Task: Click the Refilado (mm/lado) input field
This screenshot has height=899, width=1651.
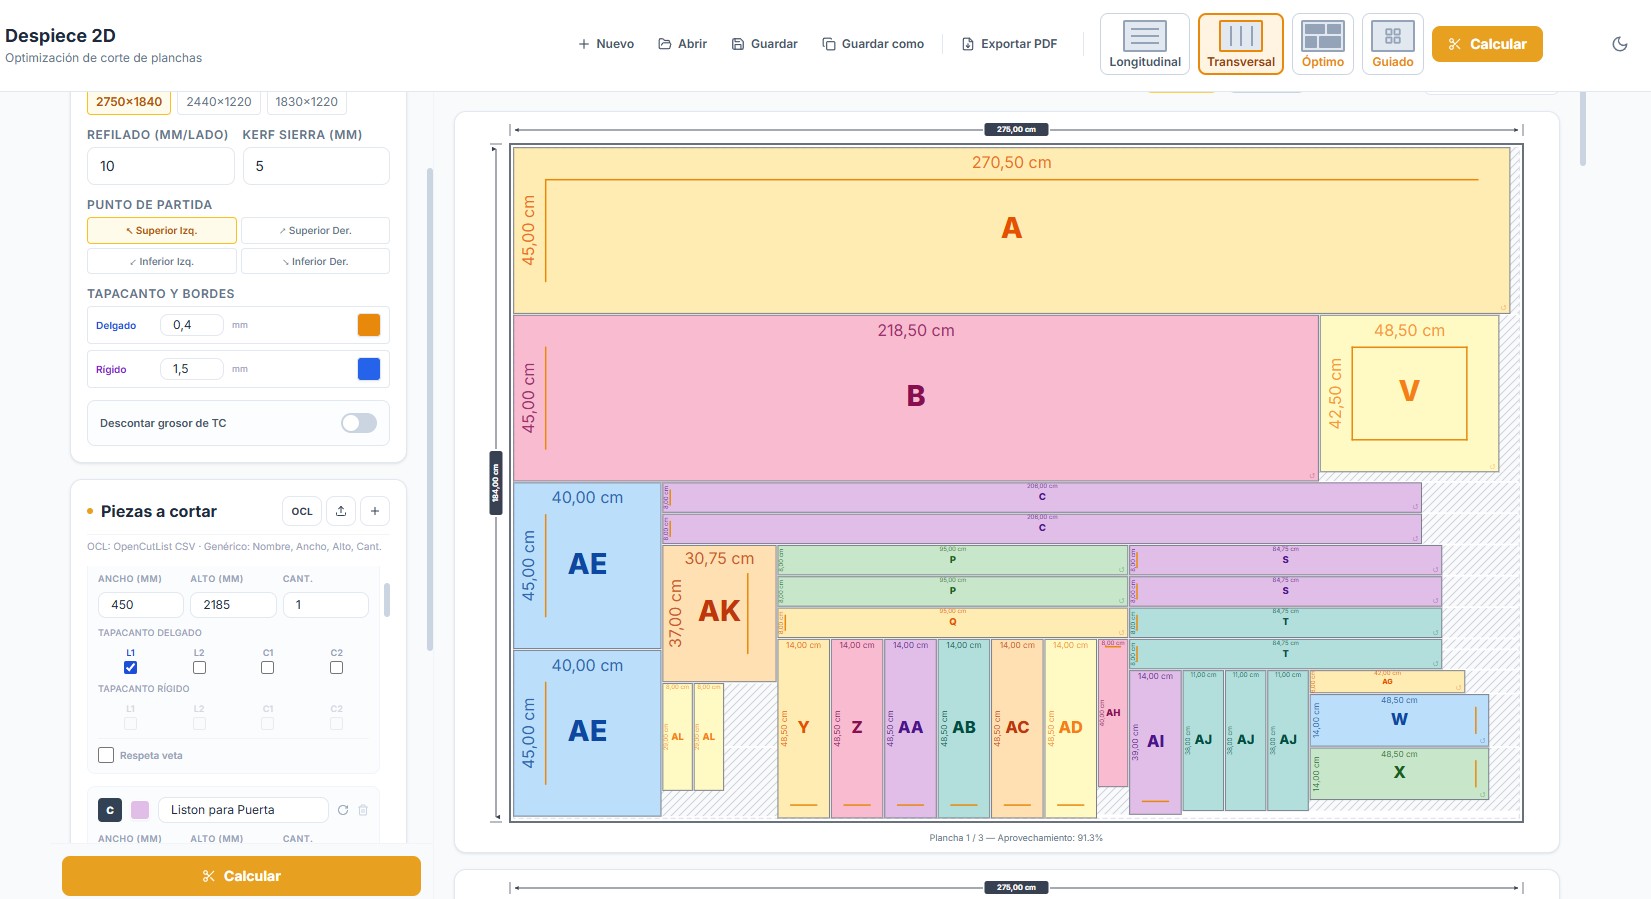Action: pos(161,166)
